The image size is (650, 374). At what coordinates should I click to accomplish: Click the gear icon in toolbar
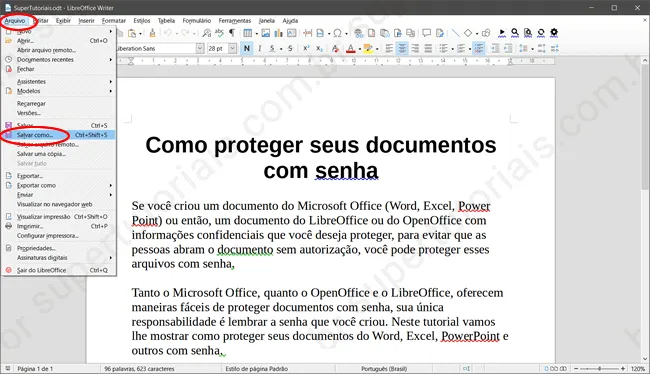tap(554, 32)
